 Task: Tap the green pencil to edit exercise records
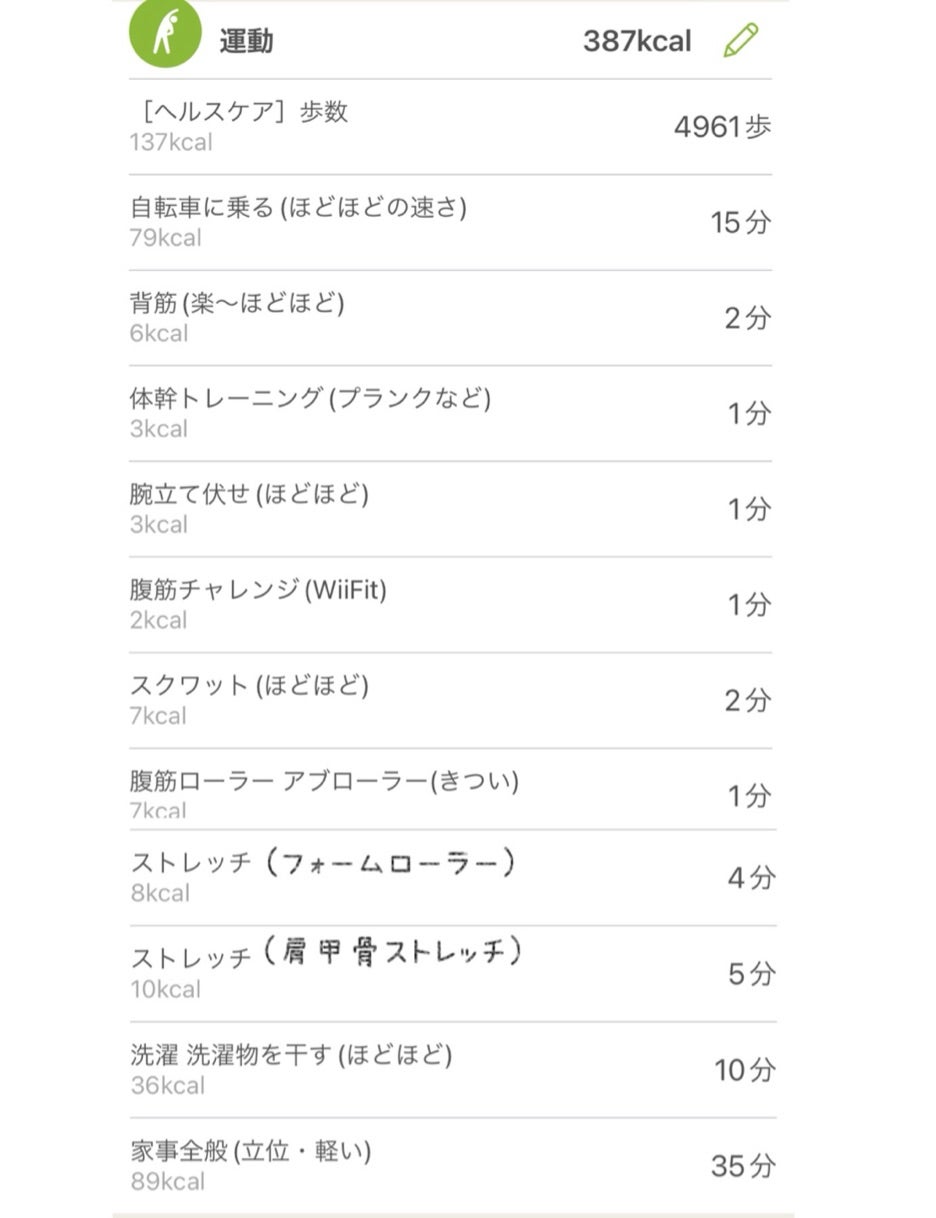coord(741,42)
